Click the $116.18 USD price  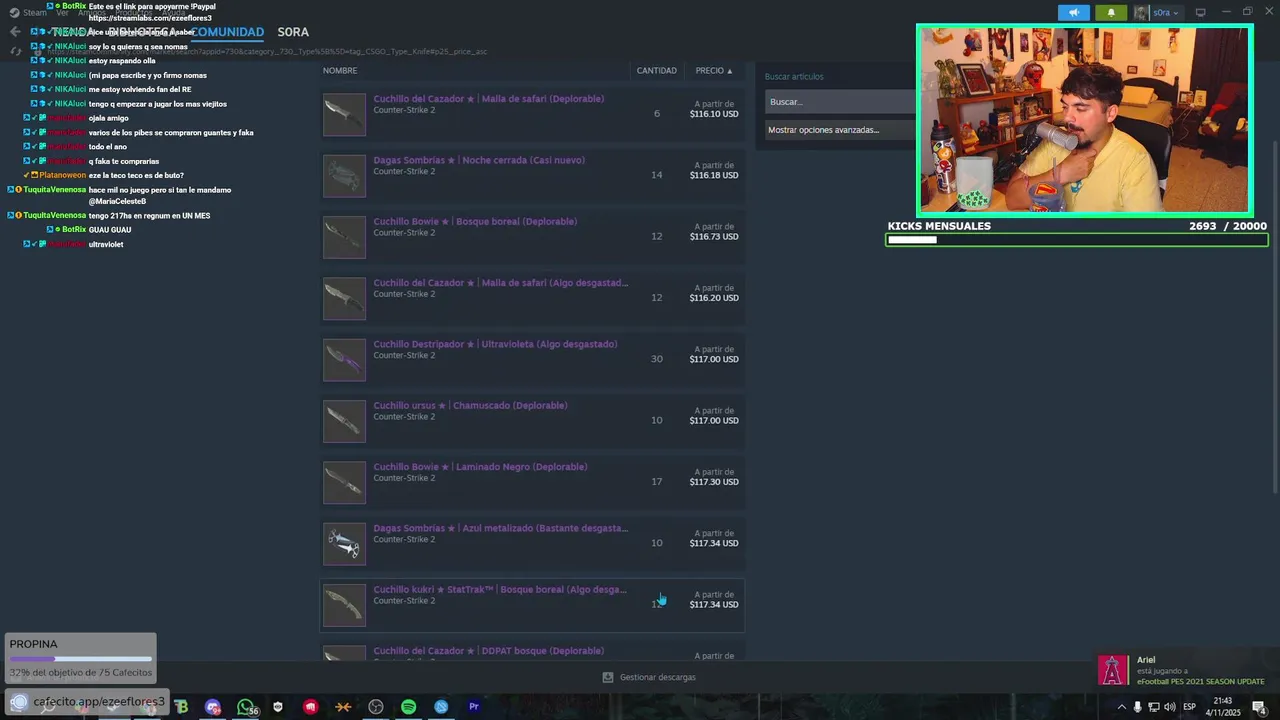[x=714, y=175]
